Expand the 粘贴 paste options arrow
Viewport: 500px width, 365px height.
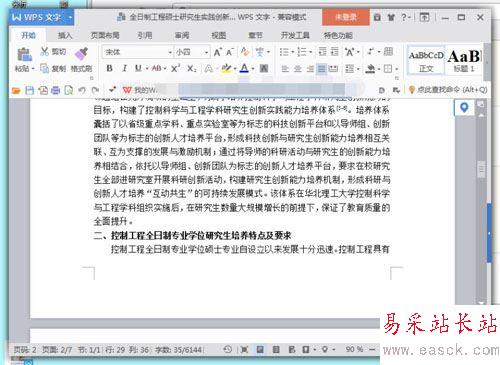point(33,69)
